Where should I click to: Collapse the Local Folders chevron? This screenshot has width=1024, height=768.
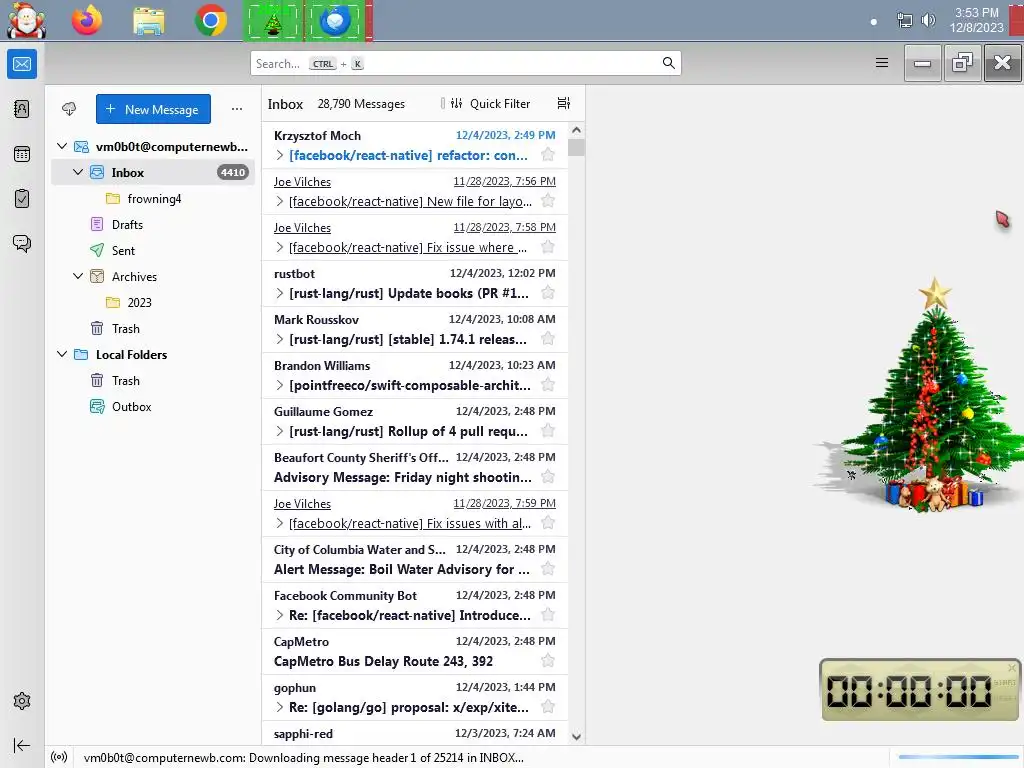point(62,355)
